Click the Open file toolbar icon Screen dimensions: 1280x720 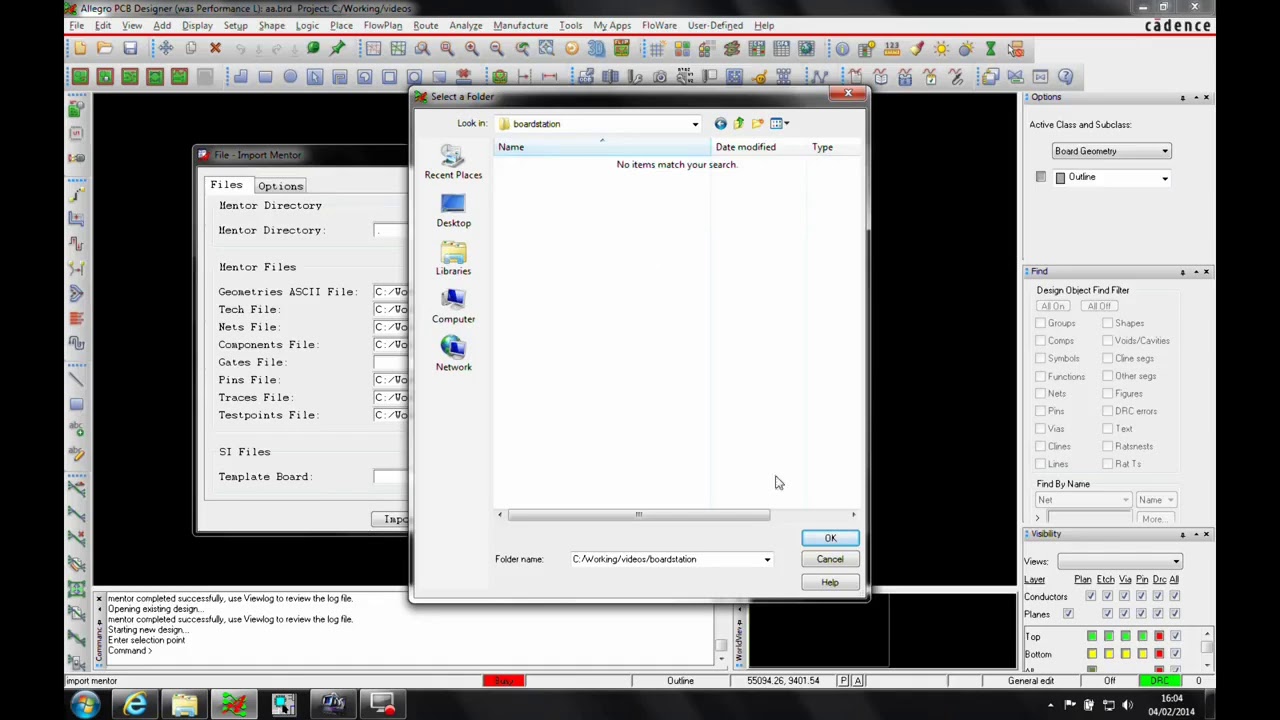pyautogui.click(x=105, y=48)
